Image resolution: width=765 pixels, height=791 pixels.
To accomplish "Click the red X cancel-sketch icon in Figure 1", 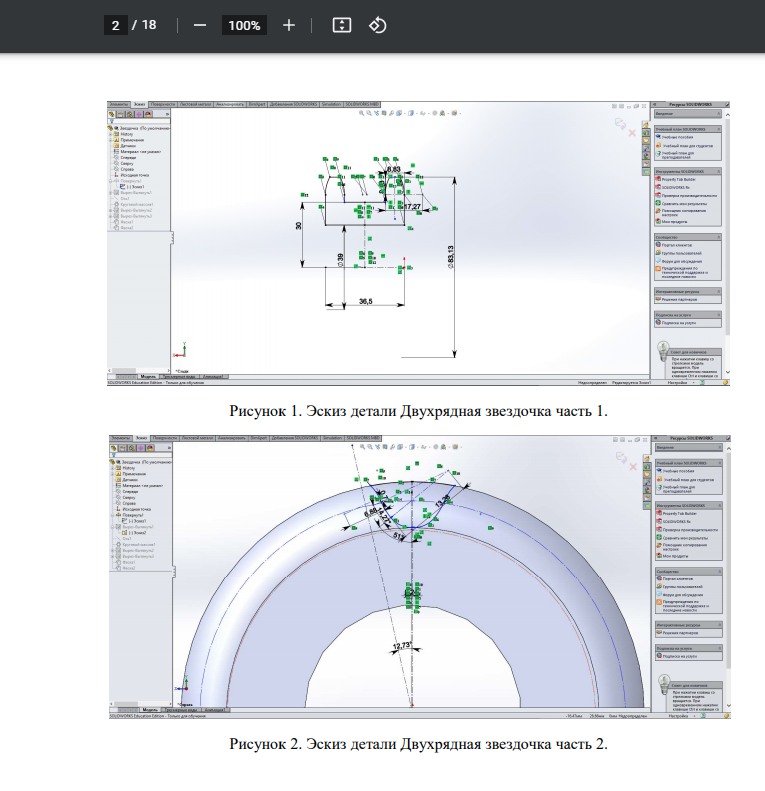I will coord(632,133).
